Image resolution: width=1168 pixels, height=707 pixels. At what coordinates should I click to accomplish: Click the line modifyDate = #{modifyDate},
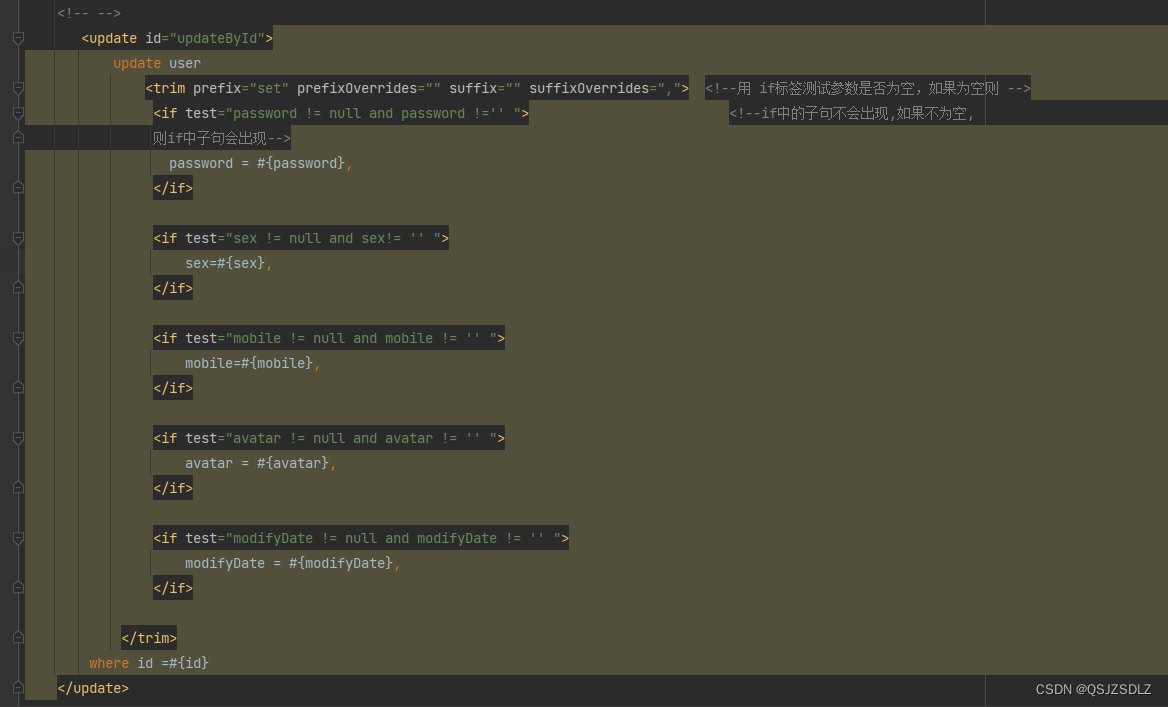tap(293, 563)
